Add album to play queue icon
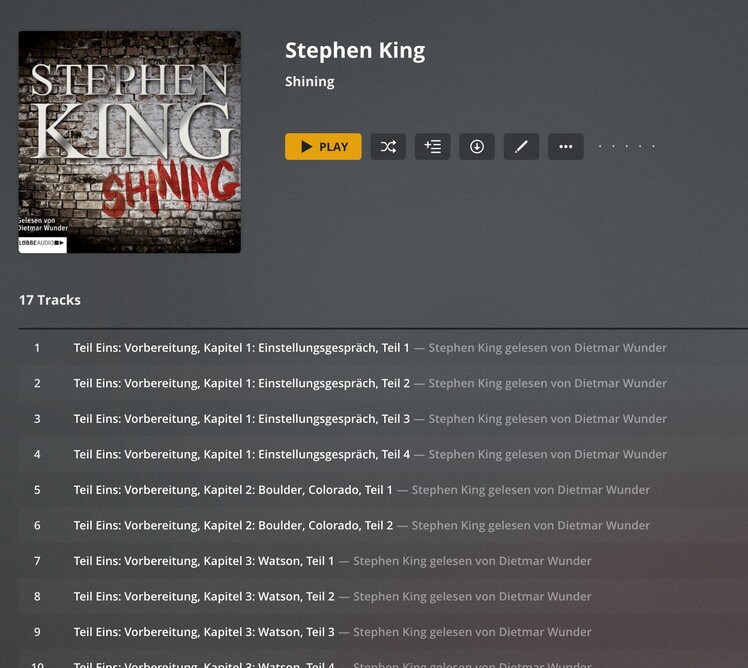Viewport: 748px width, 668px height. (x=432, y=146)
